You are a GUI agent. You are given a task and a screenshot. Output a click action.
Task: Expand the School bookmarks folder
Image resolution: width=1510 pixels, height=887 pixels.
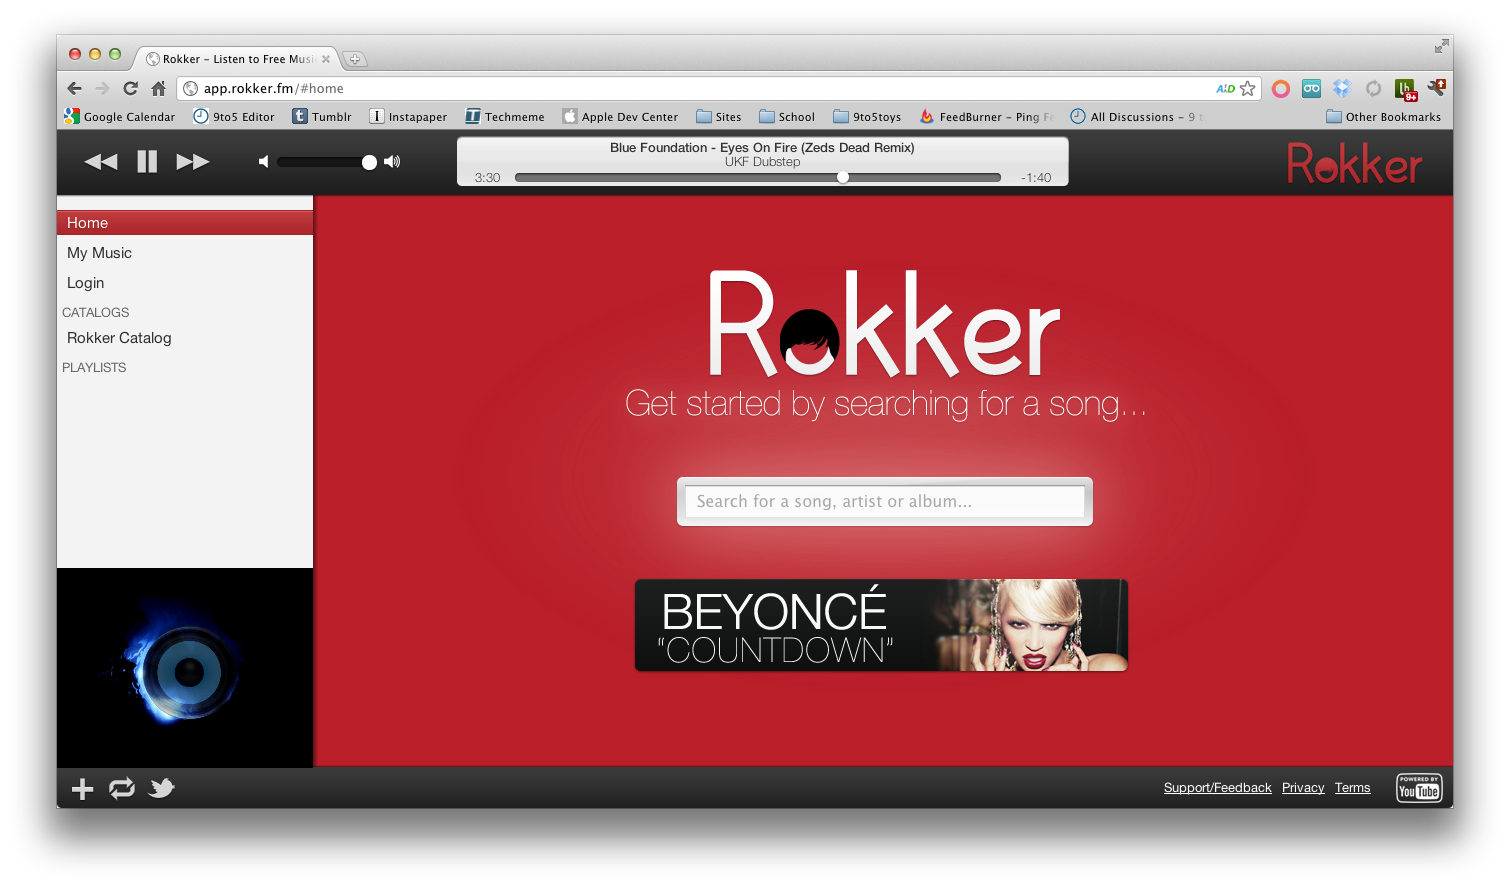pyautogui.click(x=787, y=117)
